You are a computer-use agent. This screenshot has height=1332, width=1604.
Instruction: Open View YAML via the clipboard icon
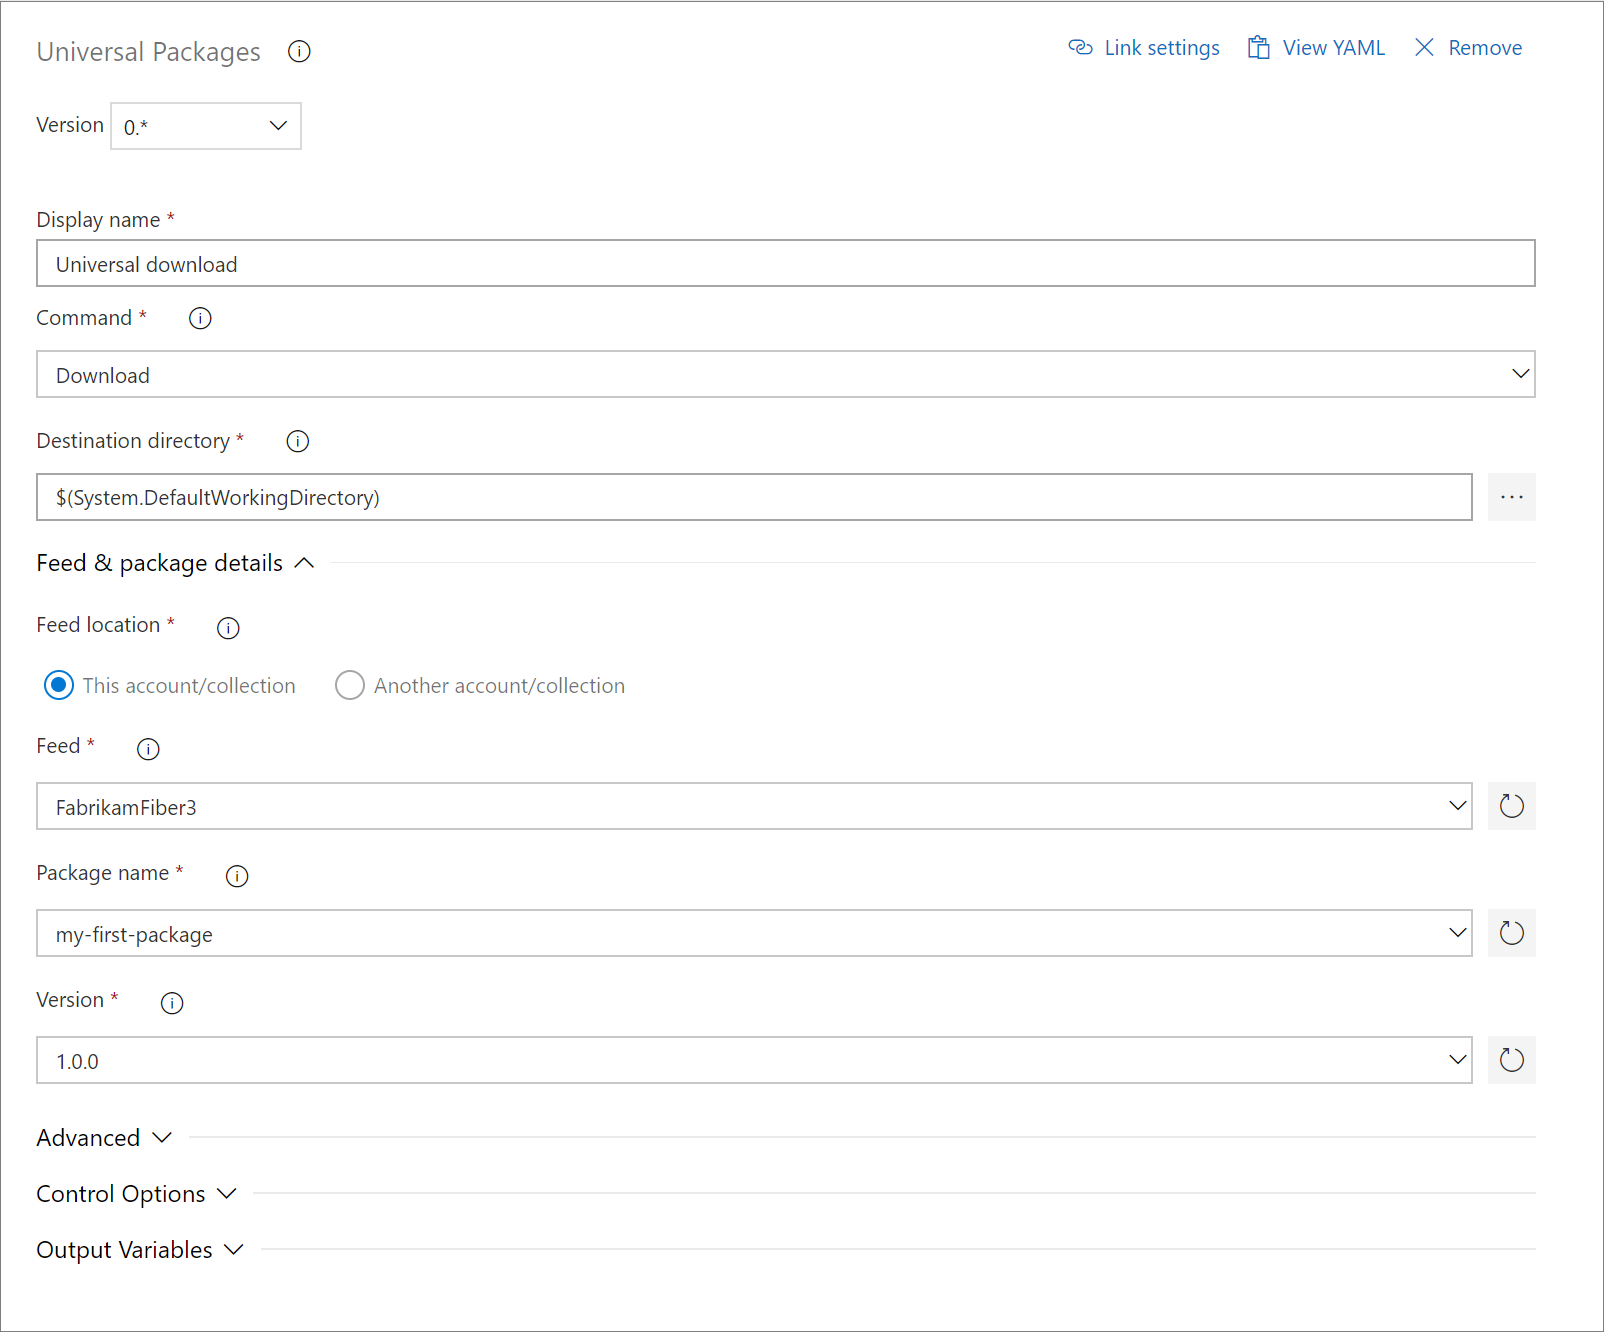pos(1258,47)
